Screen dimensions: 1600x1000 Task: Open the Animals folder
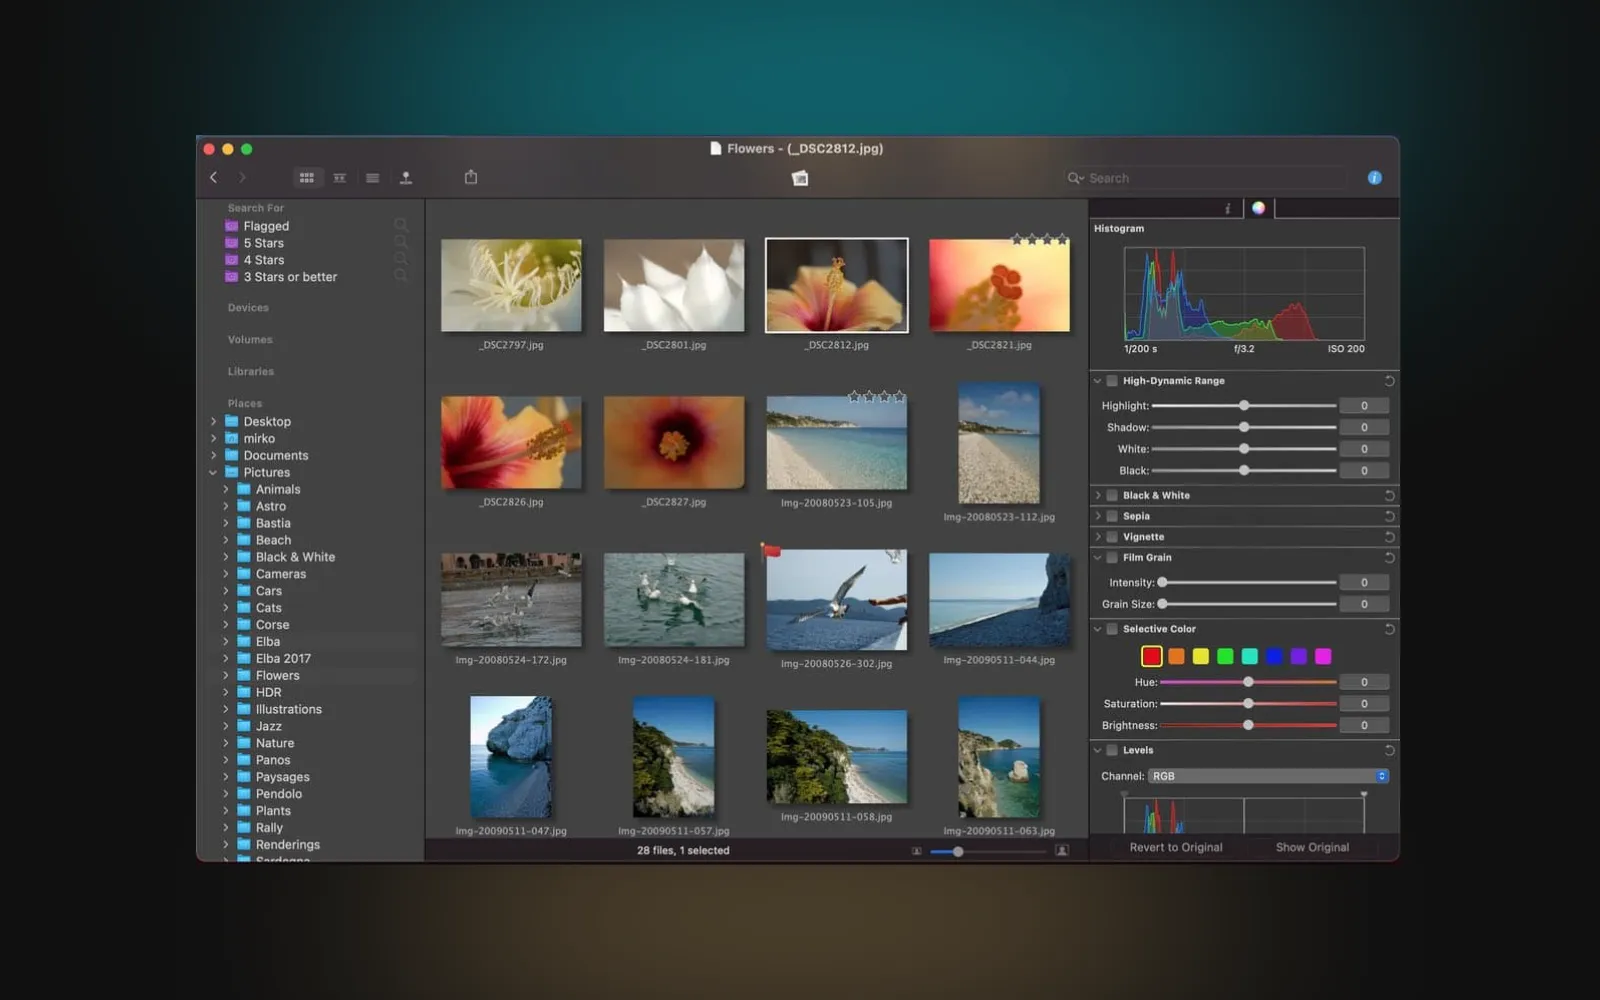point(278,490)
